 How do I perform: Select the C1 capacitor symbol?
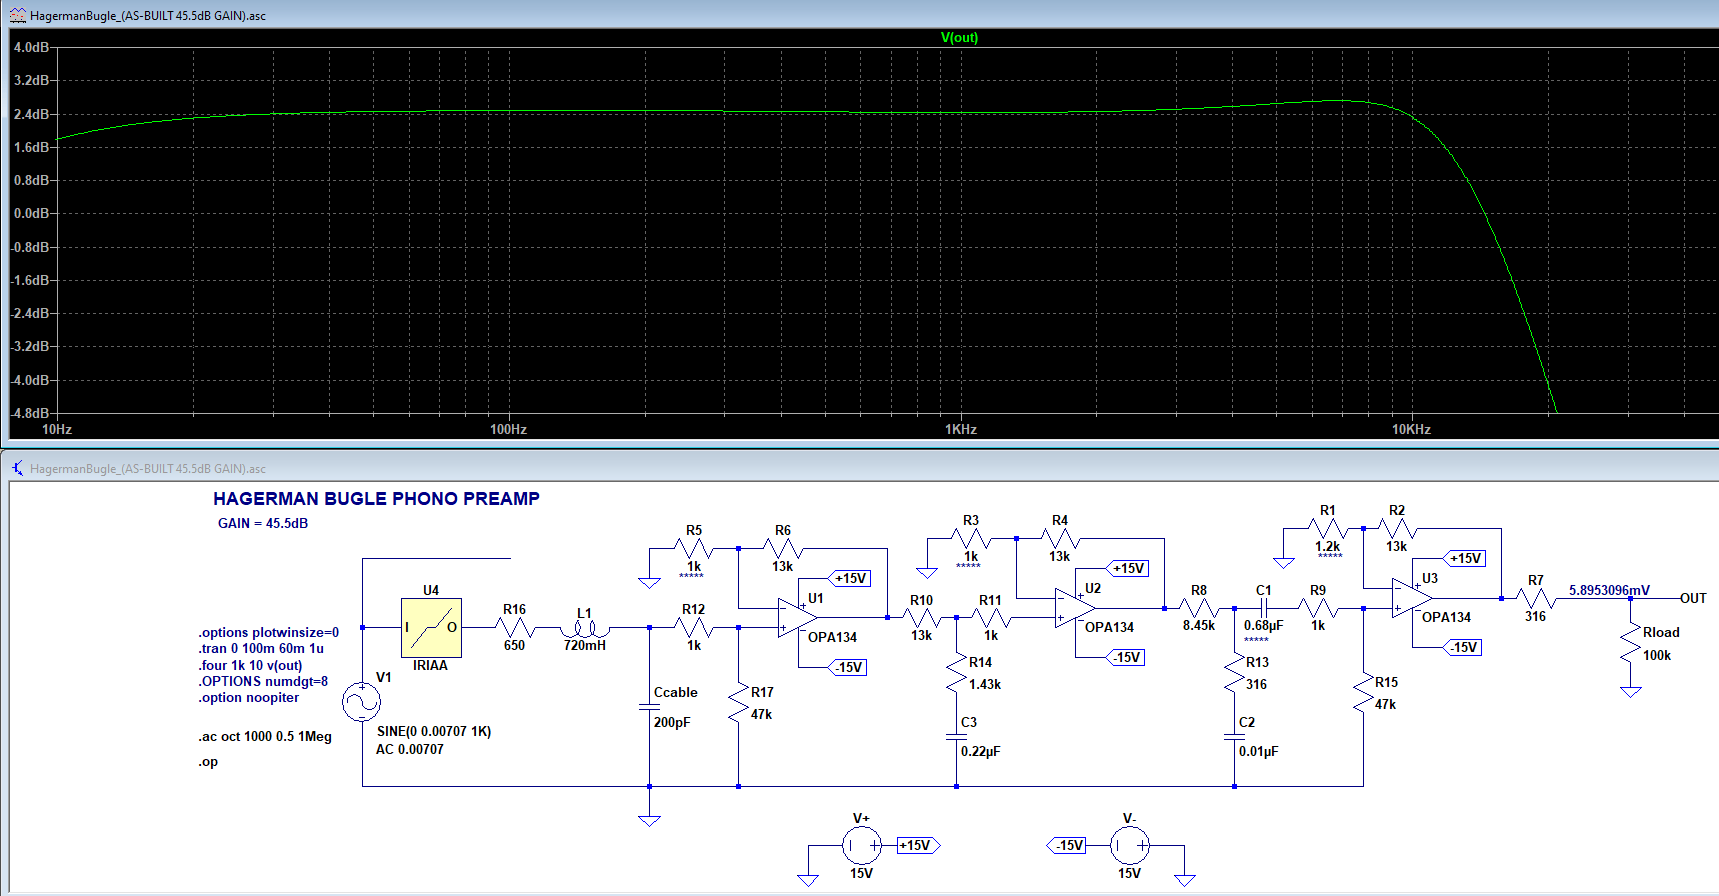tap(1264, 608)
